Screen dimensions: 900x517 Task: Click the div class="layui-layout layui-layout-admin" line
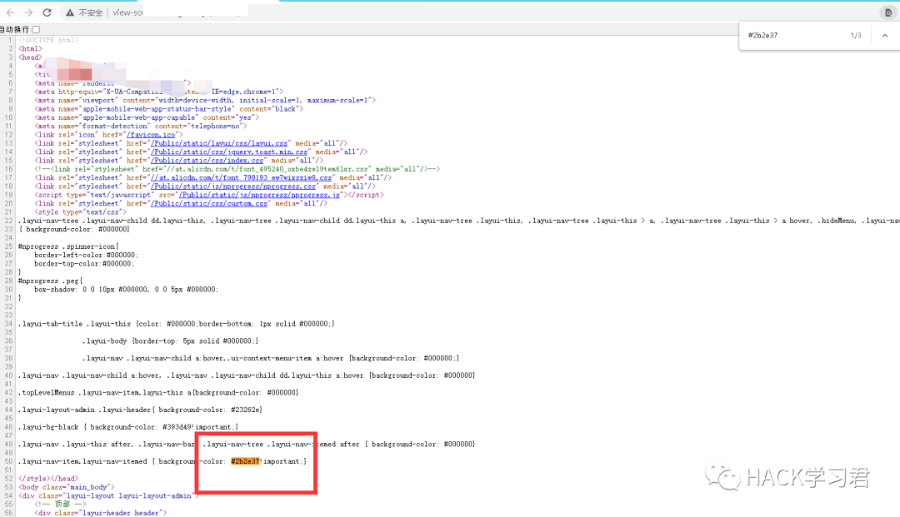pyautogui.click(x=108, y=496)
